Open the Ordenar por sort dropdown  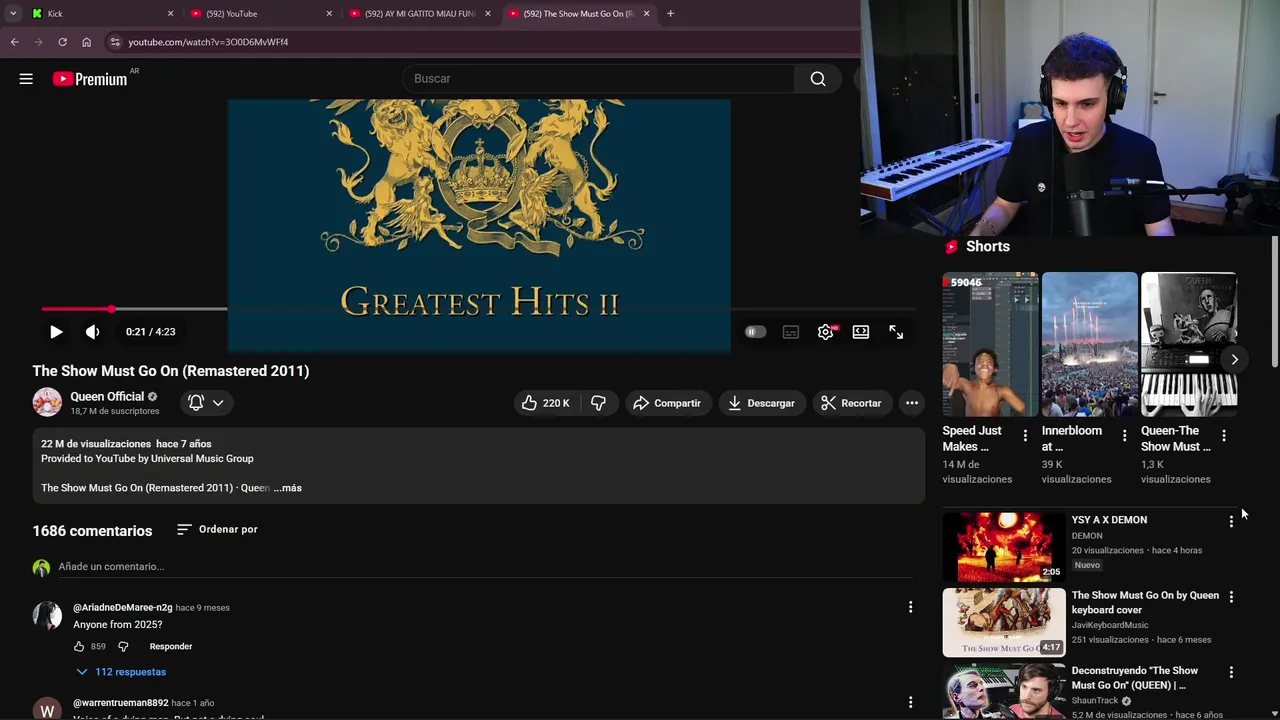point(217,529)
